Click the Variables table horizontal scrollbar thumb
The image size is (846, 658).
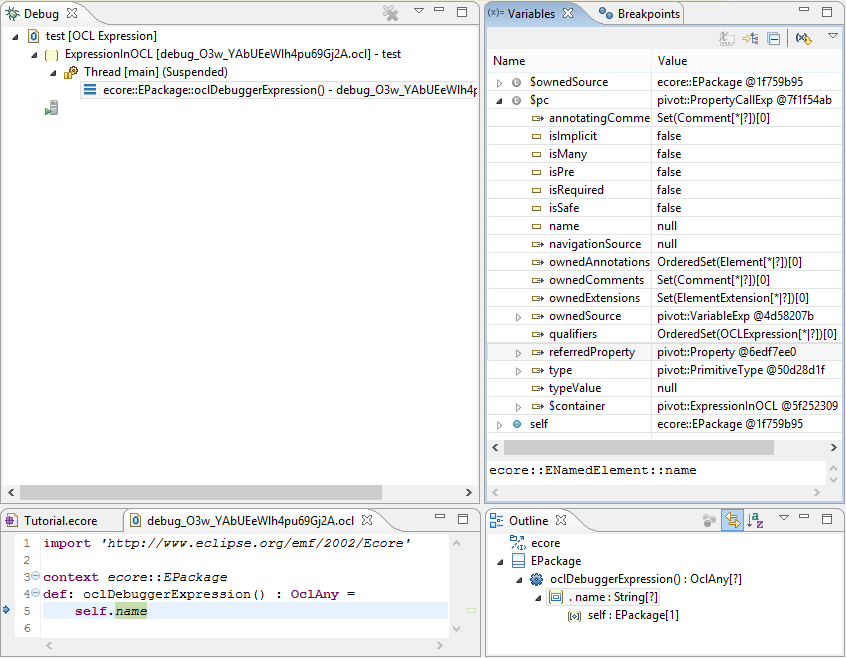click(x=639, y=447)
